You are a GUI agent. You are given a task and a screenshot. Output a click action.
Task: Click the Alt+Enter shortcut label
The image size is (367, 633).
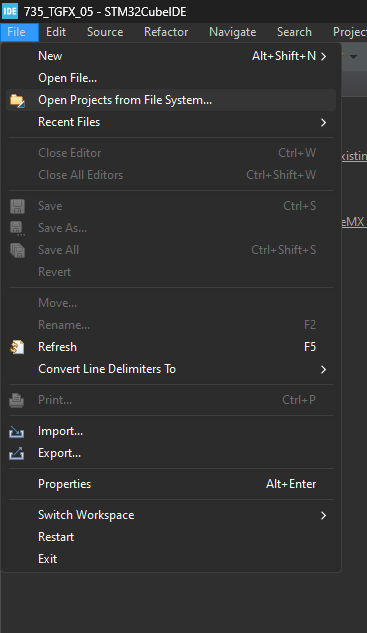pyautogui.click(x=291, y=484)
